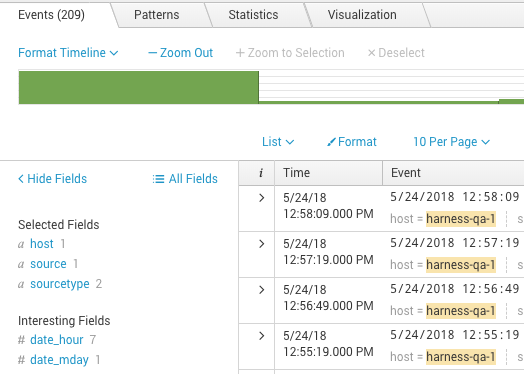Image resolution: width=524 pixels, height=374 pixels.
Task: Click the Events (209) tab
Action: tap(51, 15)
